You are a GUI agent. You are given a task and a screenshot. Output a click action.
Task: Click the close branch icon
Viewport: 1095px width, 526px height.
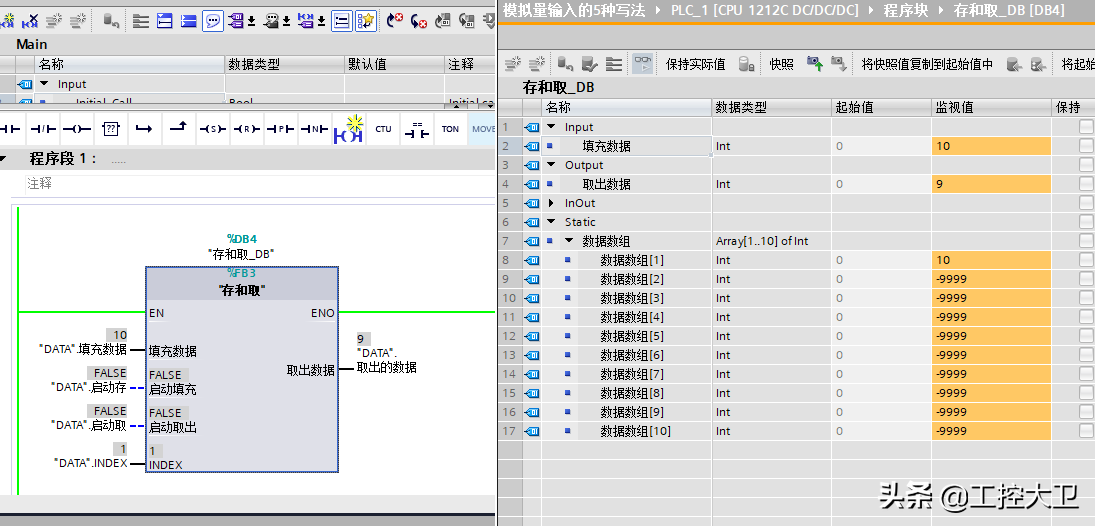pos(179,129)
